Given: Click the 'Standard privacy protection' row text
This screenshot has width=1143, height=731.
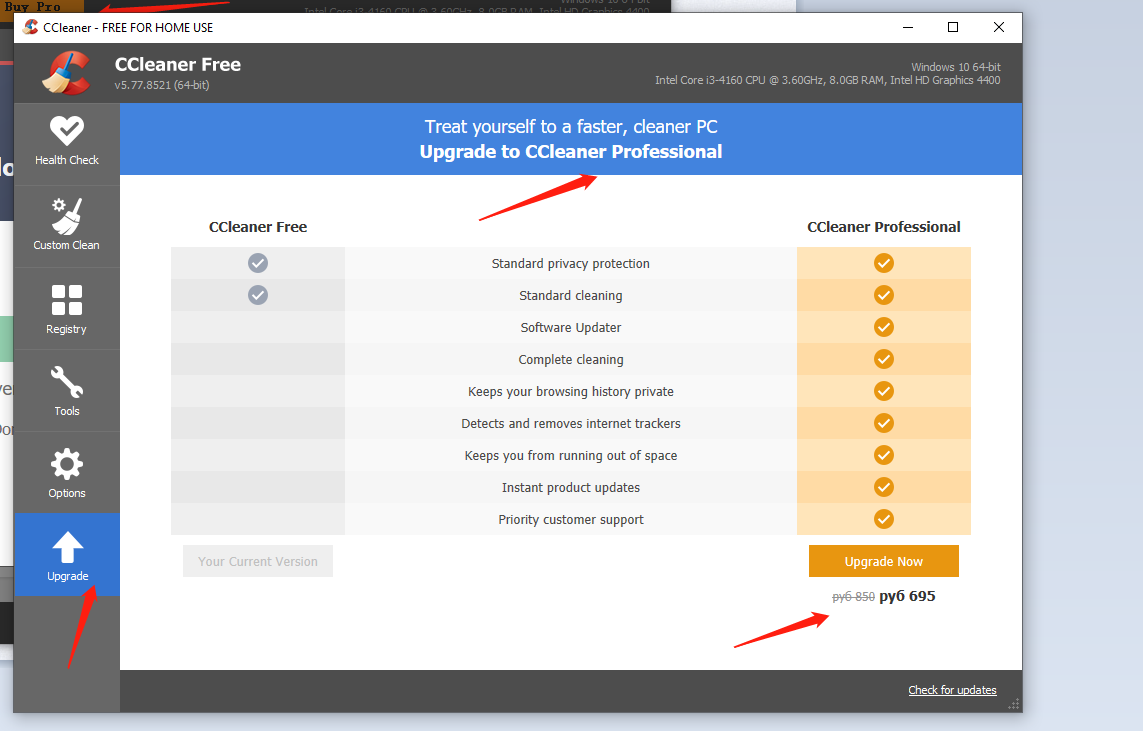Looking at the screenshot, I should [x=571, y=263].
